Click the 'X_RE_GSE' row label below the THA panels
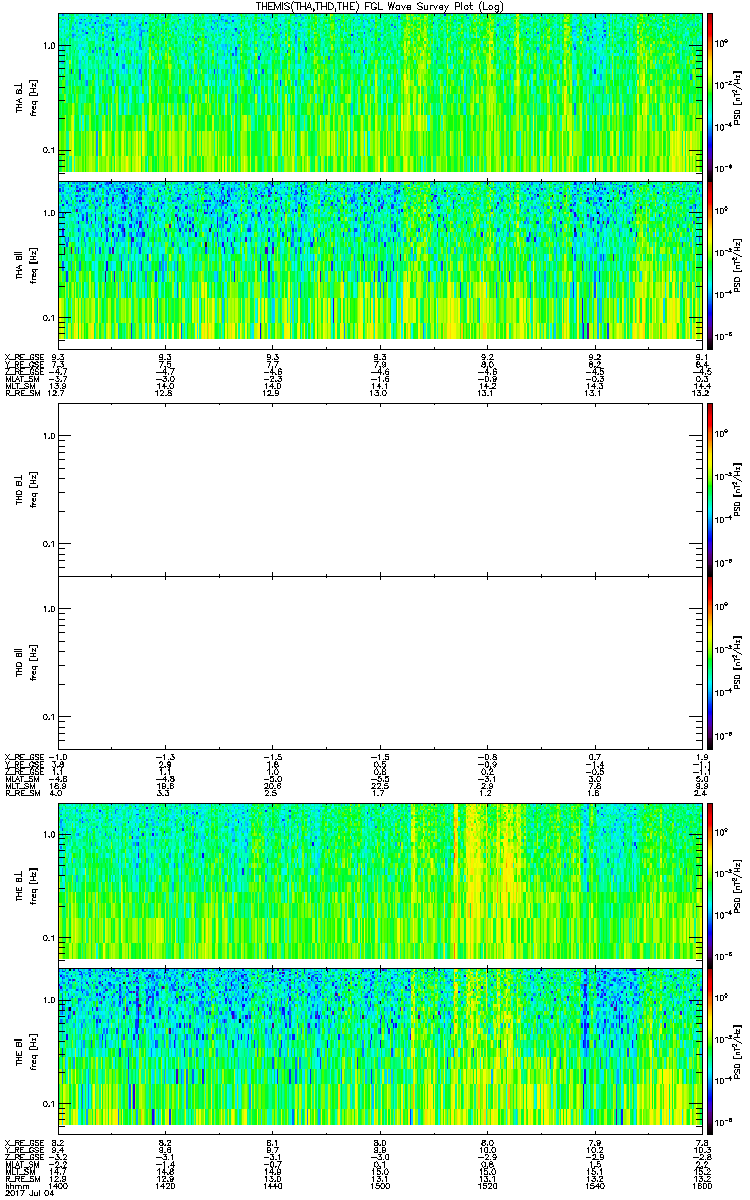The height and width of the screenshot is (1200, 750). tap(22, 357)
